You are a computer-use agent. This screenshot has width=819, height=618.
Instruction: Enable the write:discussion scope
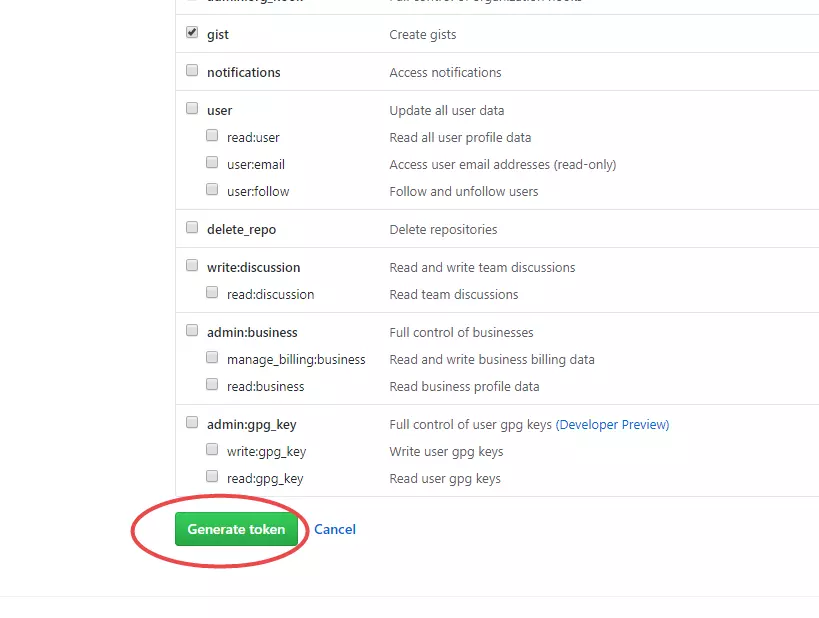click(x=191, y=264)
